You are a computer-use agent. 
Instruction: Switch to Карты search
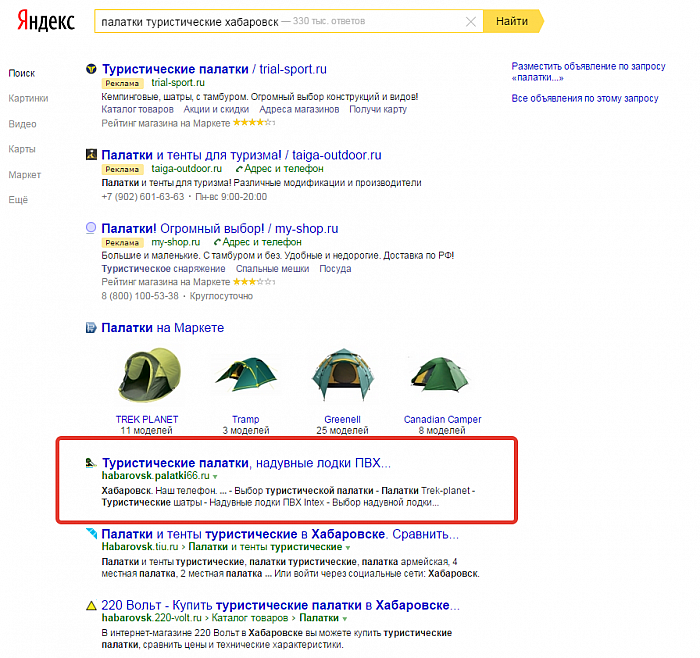coord(21,149)
